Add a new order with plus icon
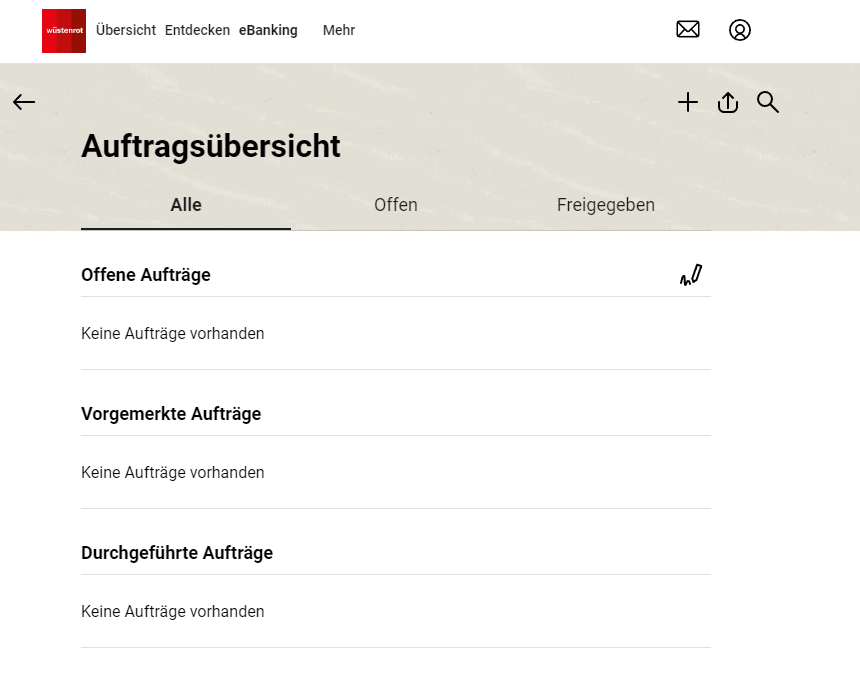 (688, 102)
